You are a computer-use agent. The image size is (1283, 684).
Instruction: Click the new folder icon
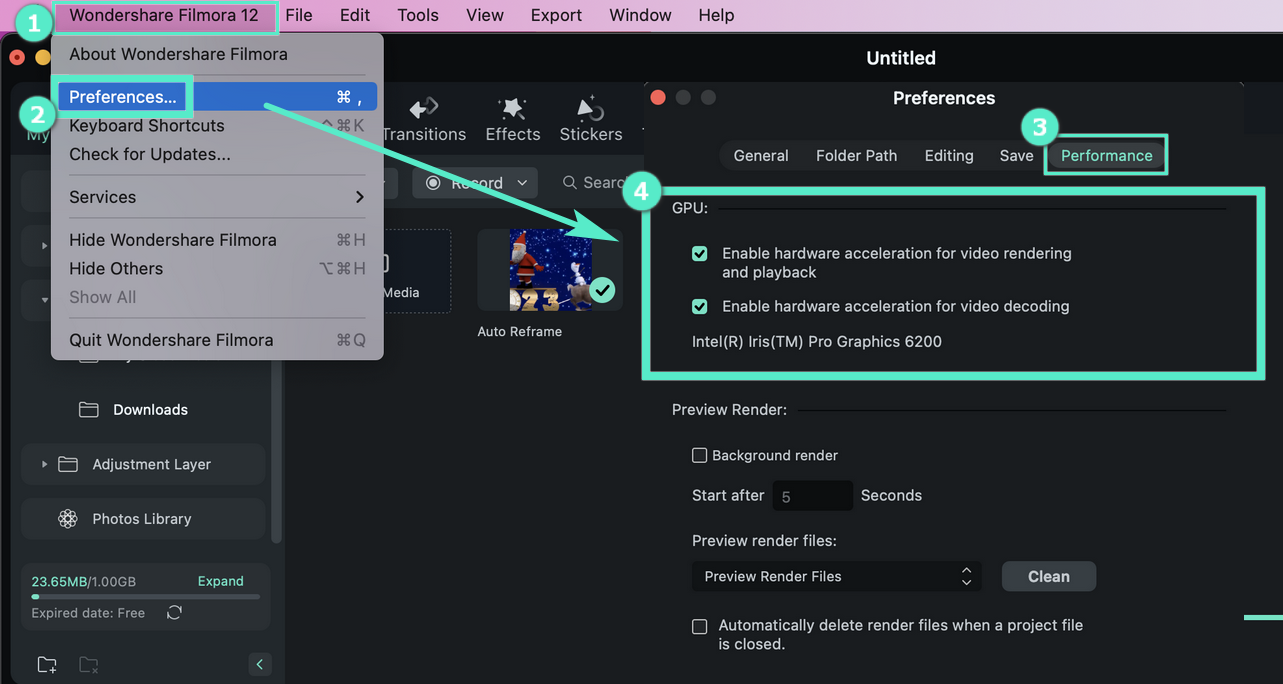click(47, 664)
